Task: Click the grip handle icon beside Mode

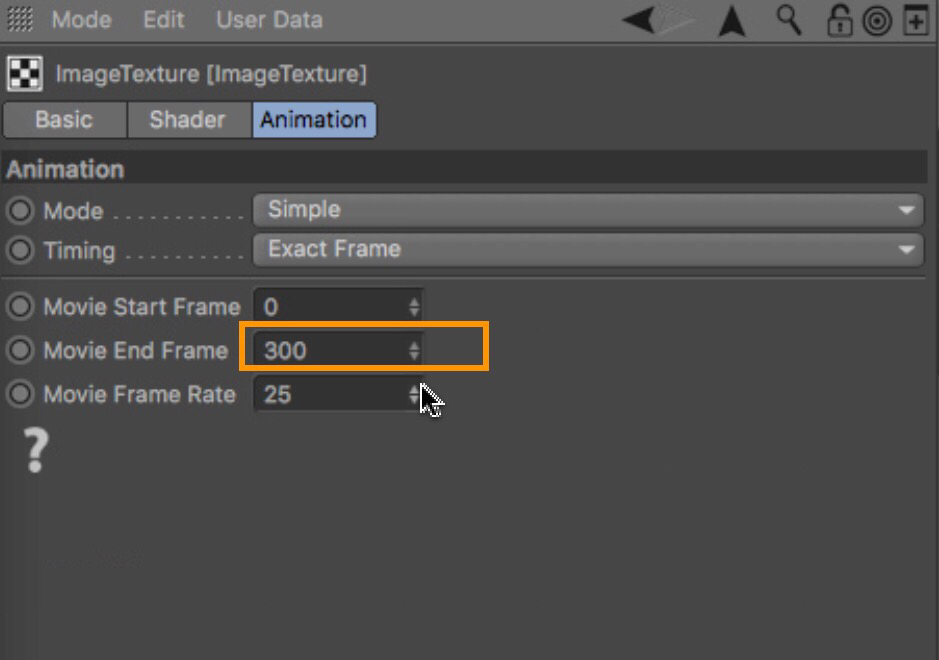Action: (20, 20)
